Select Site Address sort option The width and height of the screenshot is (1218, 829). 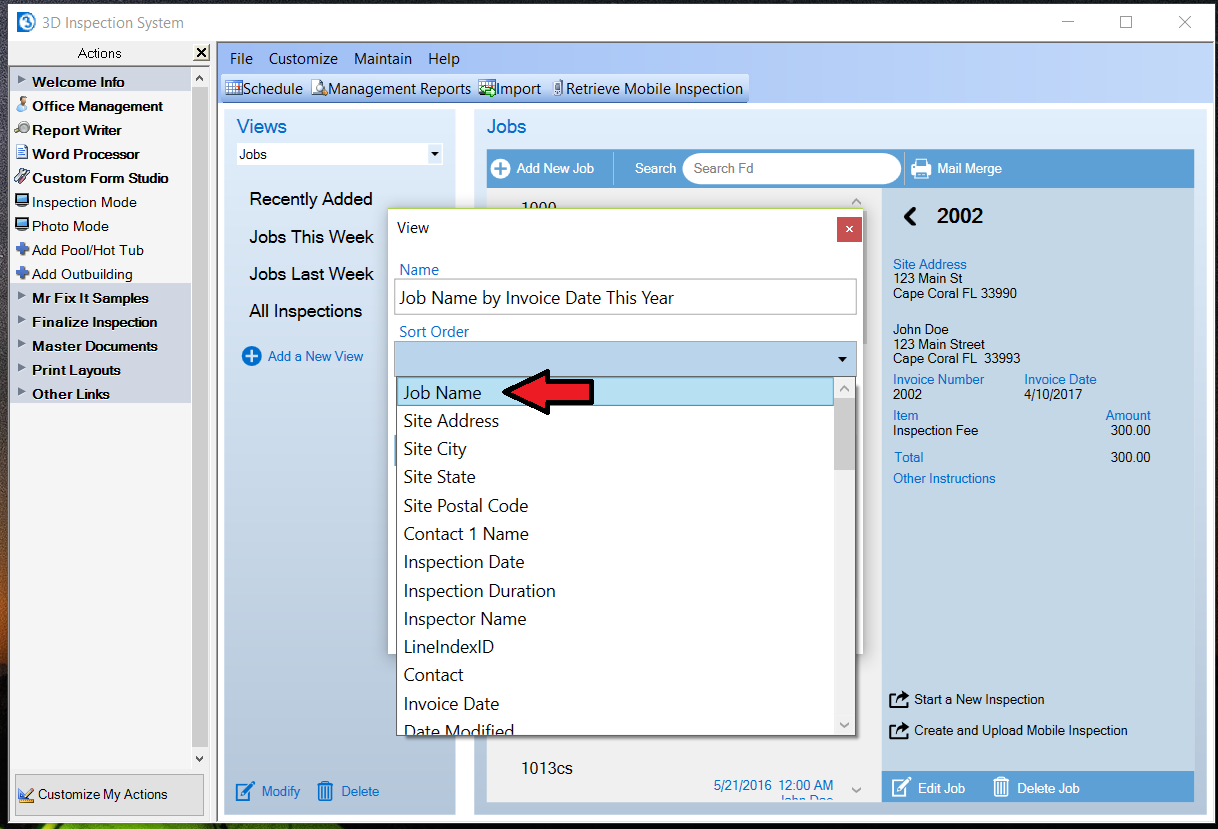615,421
